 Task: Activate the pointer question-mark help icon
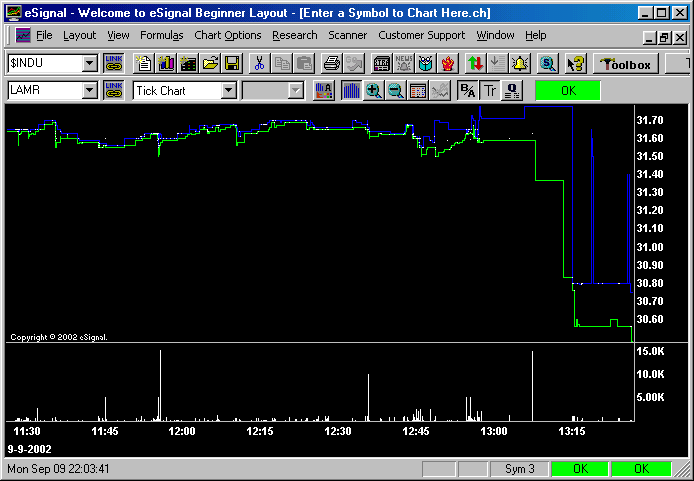575,63
